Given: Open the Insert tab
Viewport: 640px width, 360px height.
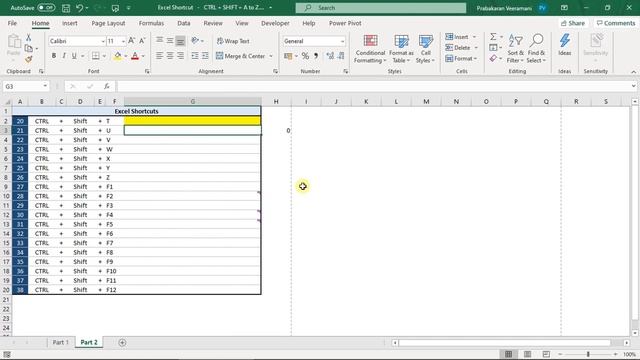Looking at the screenshot, I should (x=70, y=23).
